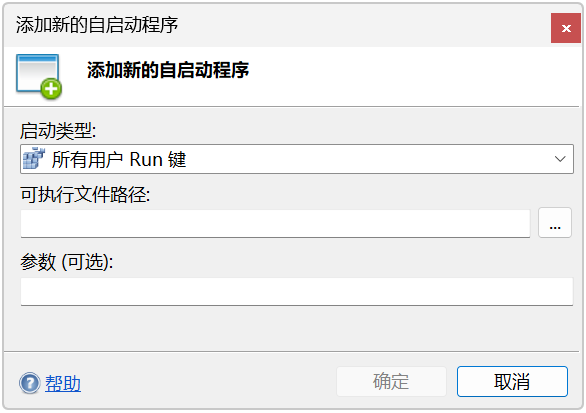The width and height of the screenshot is (586, 413).
Task: Click the 取消 button
Action: click(x=512, y=382)
